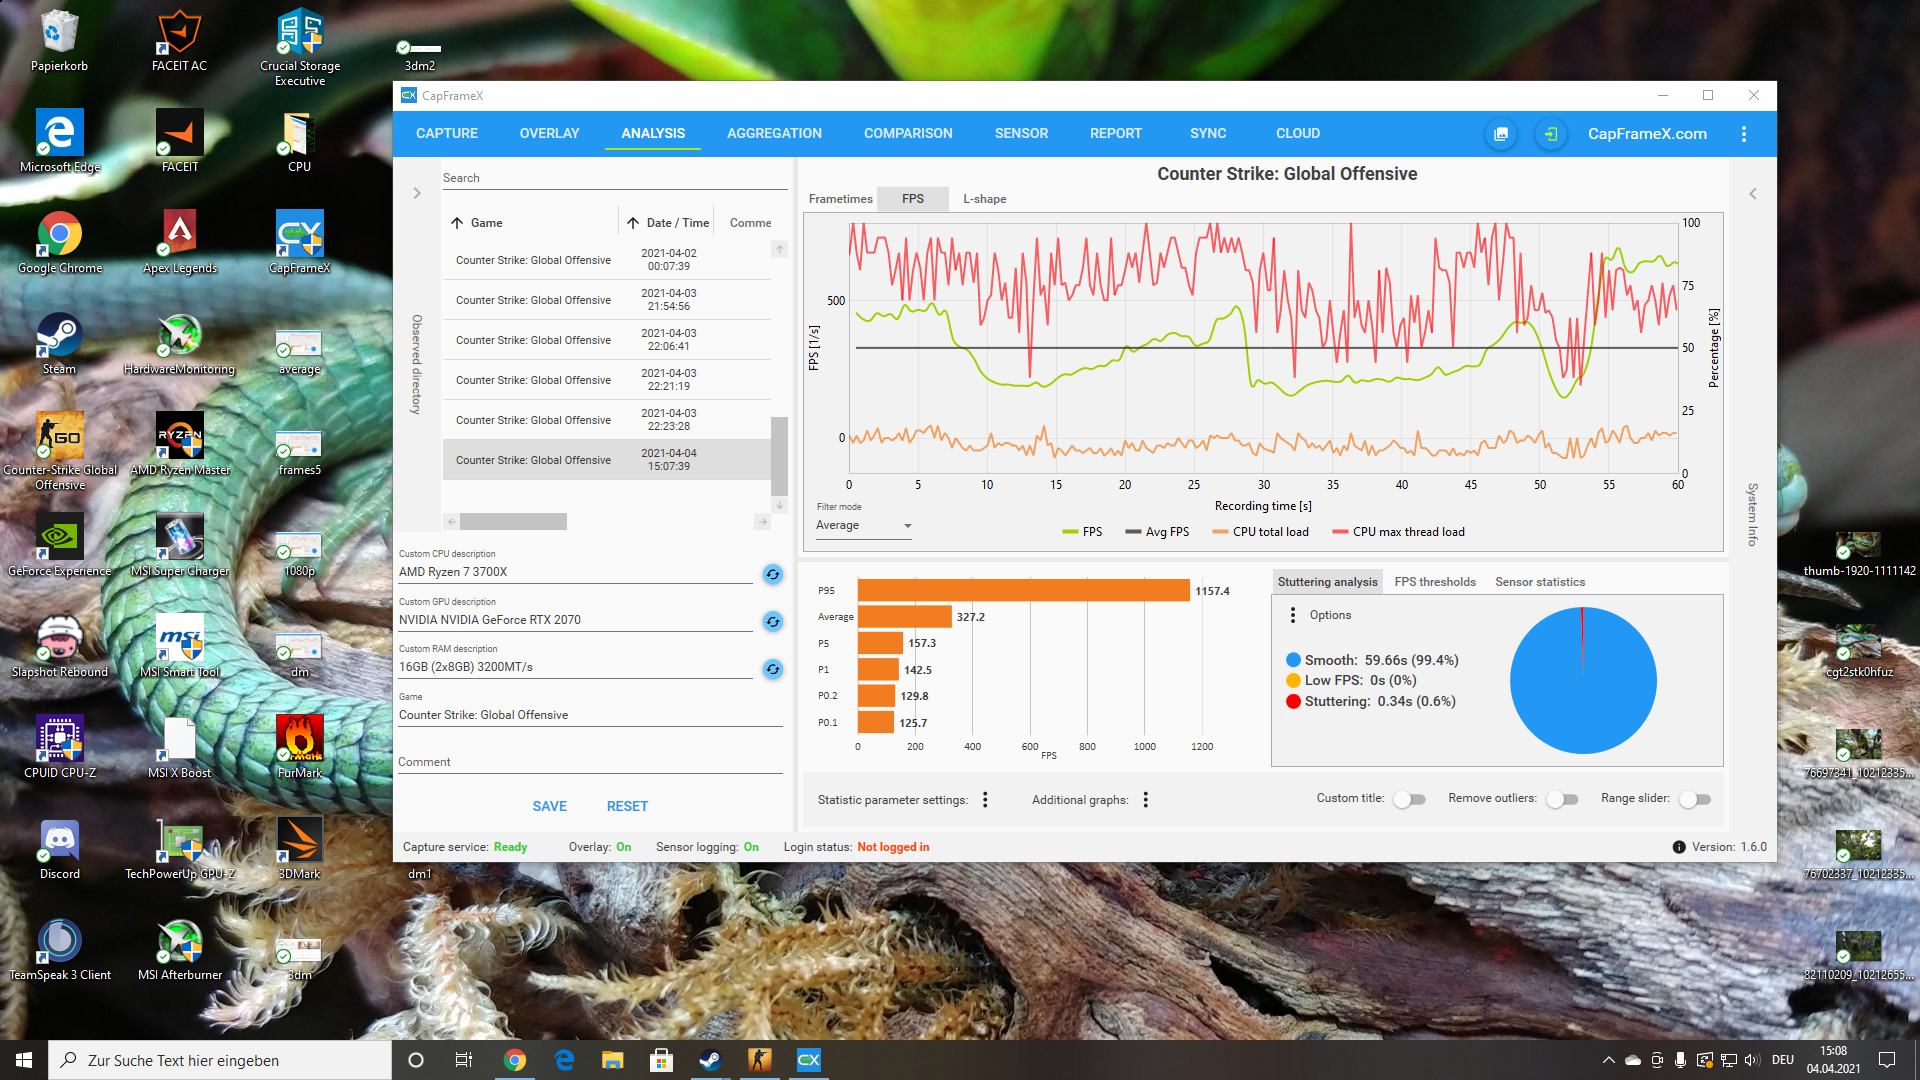The image size is (1920, 1080).
Task: Open the CapFrameX.com link
Action: click(x=1646, y=134)
